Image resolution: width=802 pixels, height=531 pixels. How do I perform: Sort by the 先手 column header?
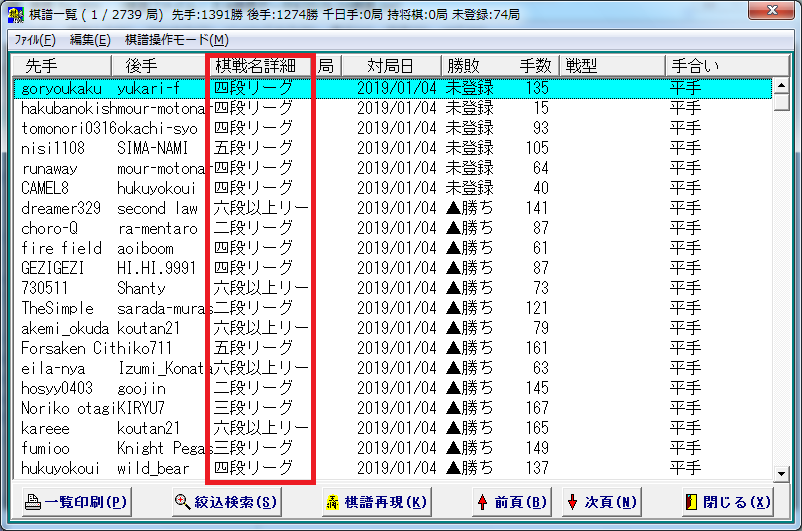(x=42, y=66)
